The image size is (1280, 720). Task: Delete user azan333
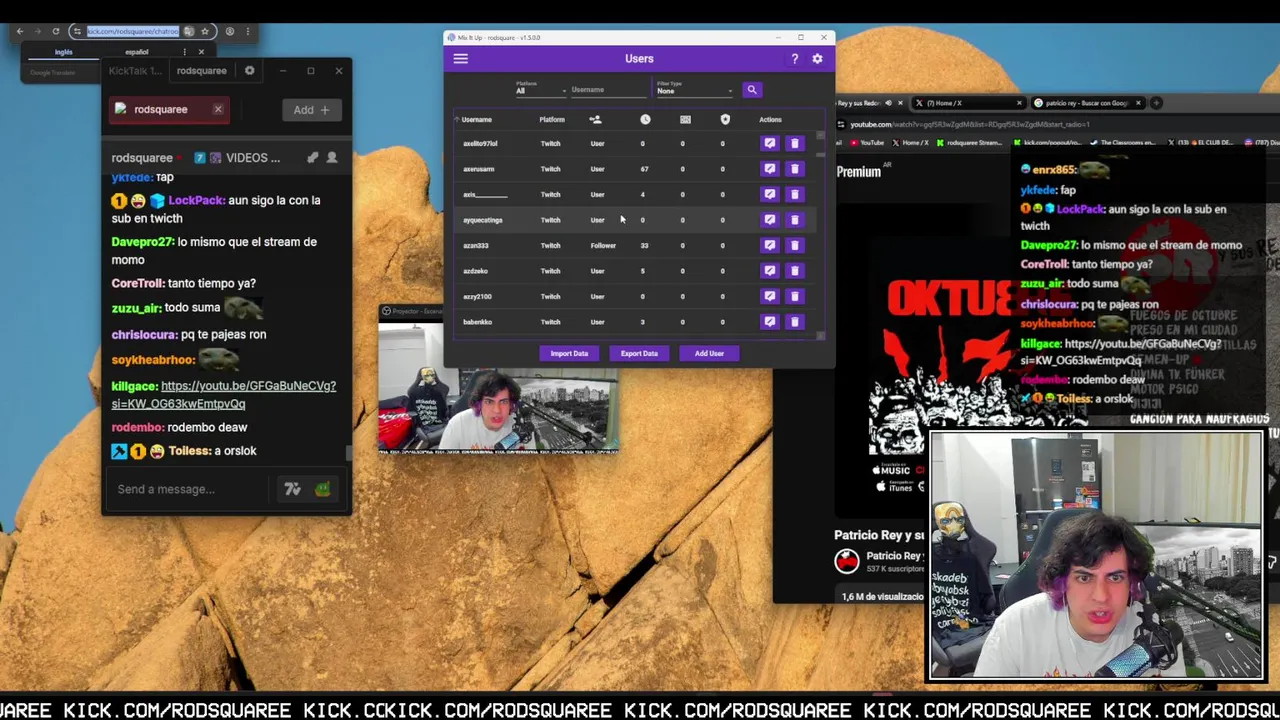pyautogui.click(x=794, y=245)
